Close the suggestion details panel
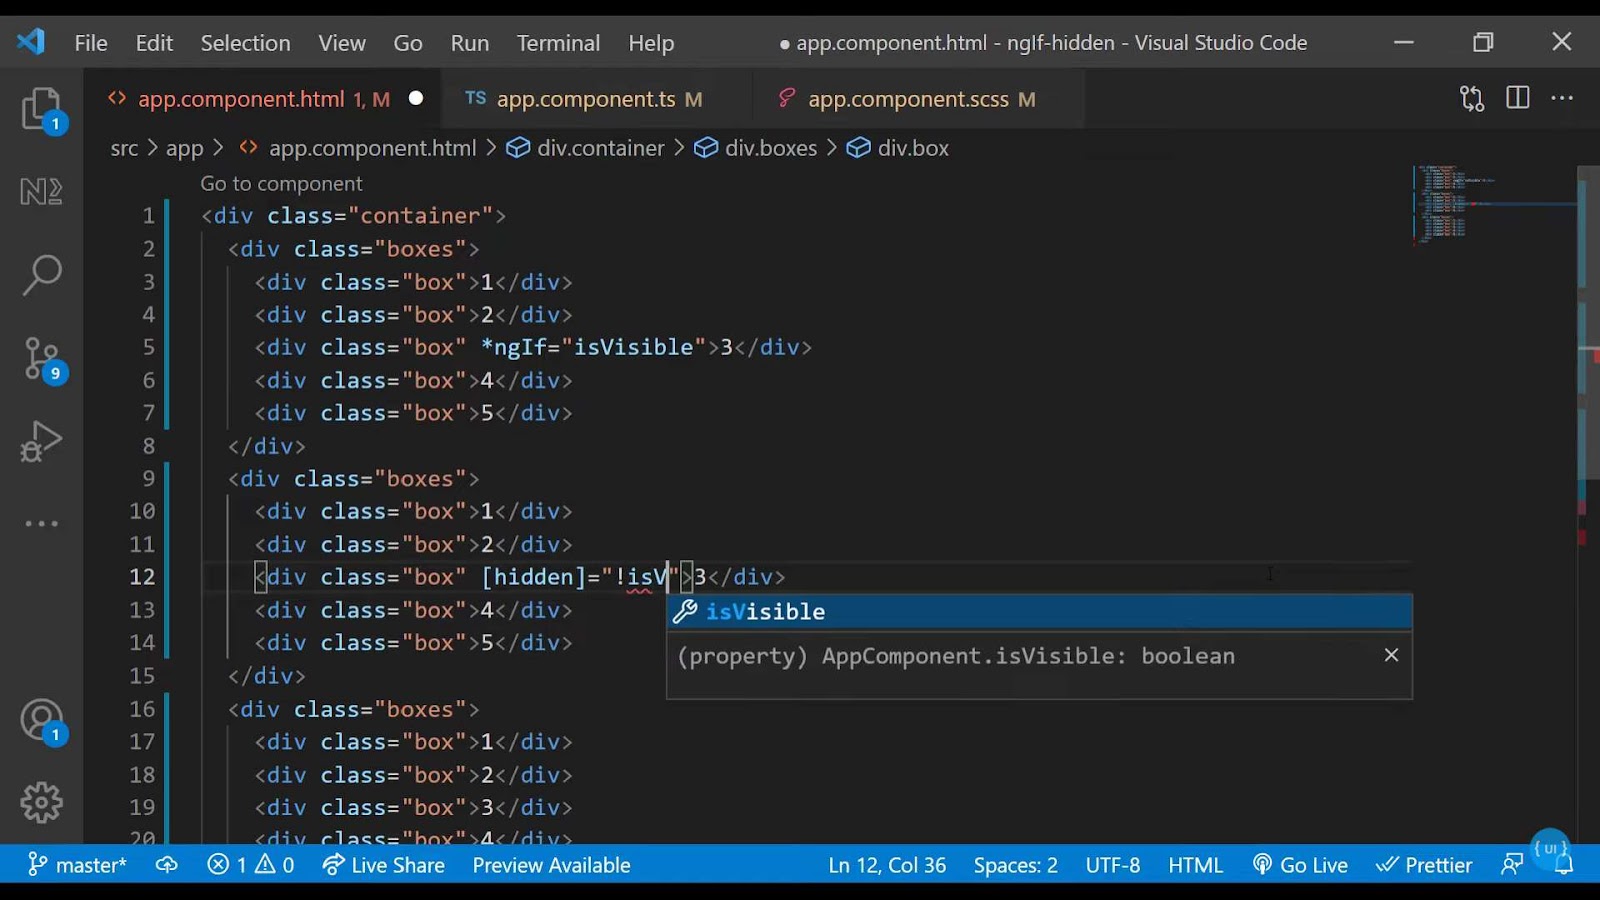This screenshot has height=900, width=1600. tap(1391, 655)
